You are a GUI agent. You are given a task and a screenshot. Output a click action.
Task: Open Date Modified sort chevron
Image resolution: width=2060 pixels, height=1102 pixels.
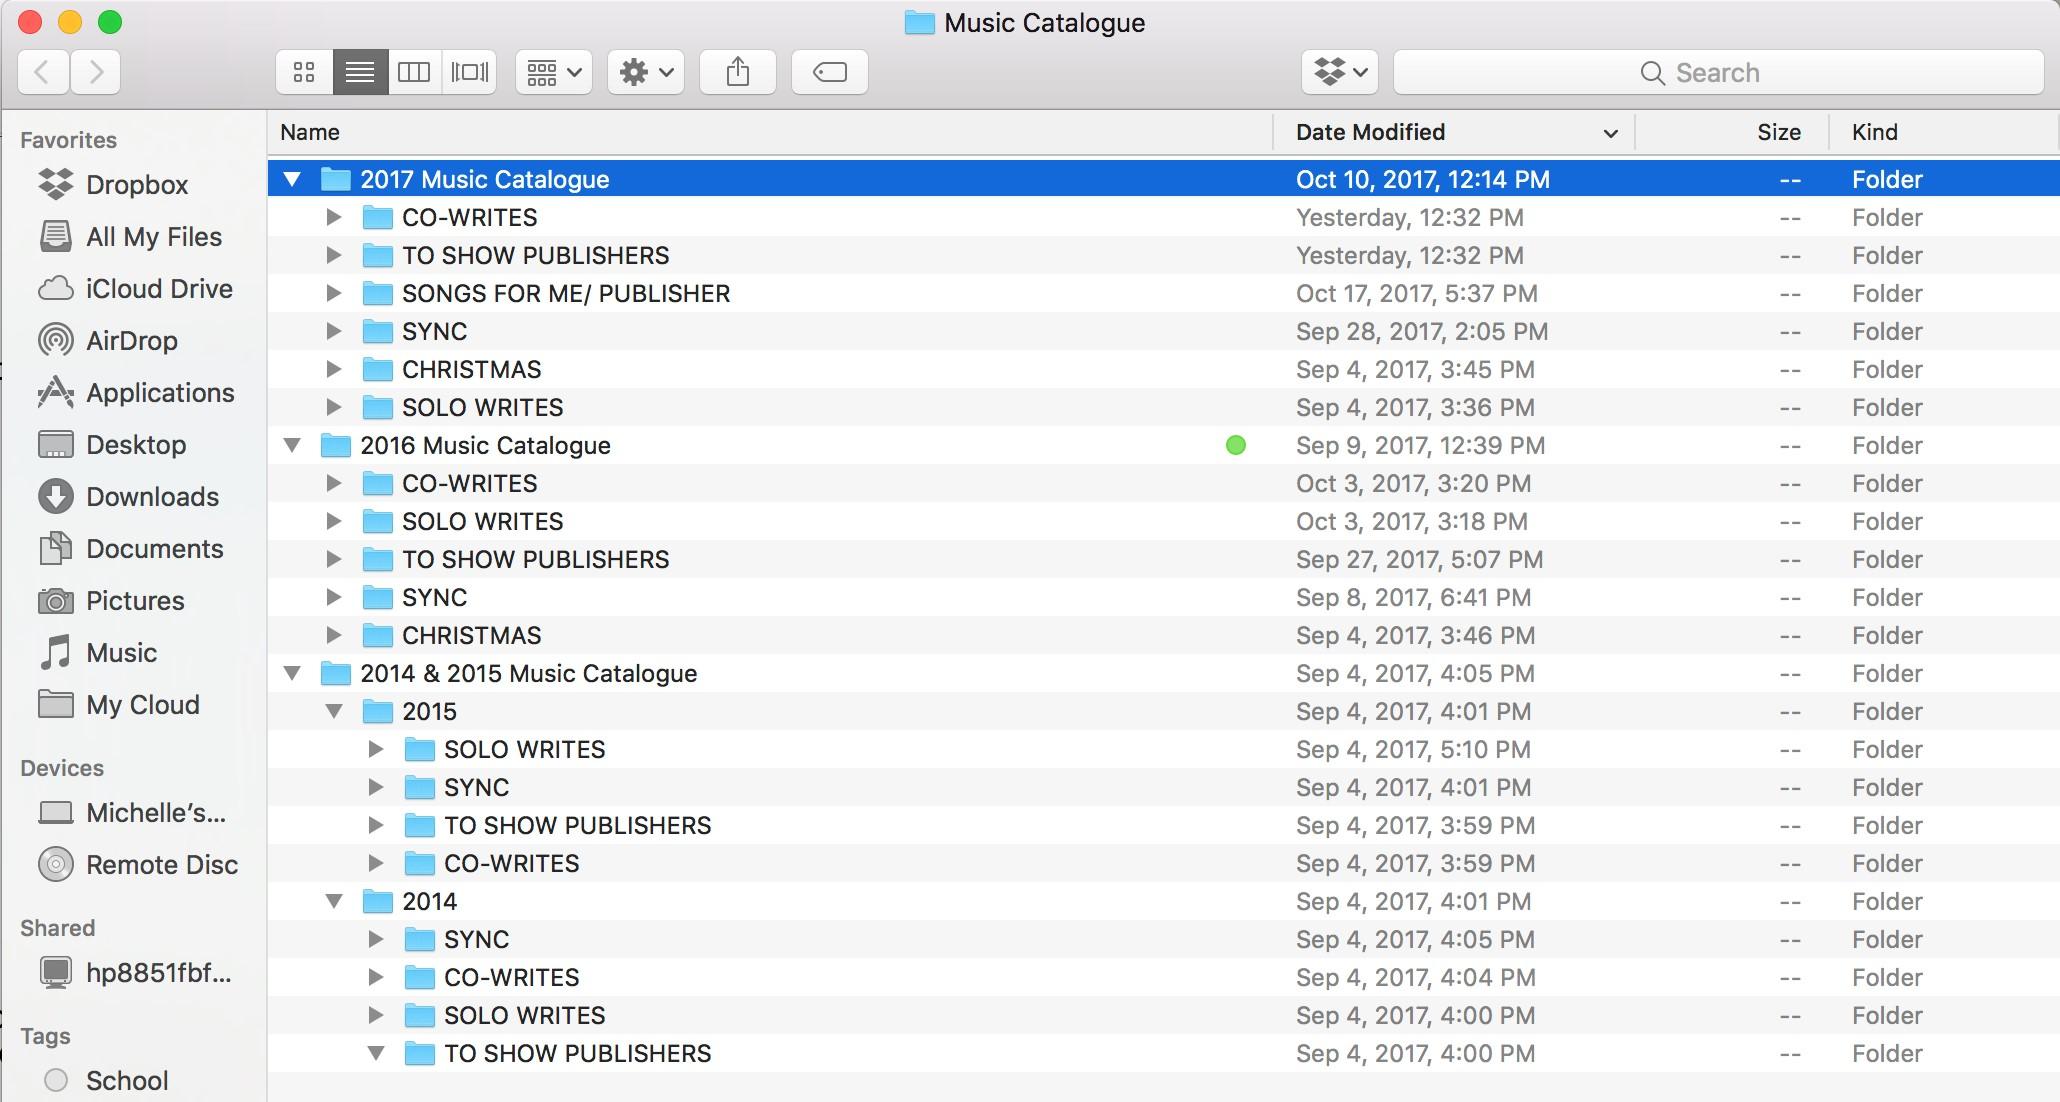(x=1610, y=132)
